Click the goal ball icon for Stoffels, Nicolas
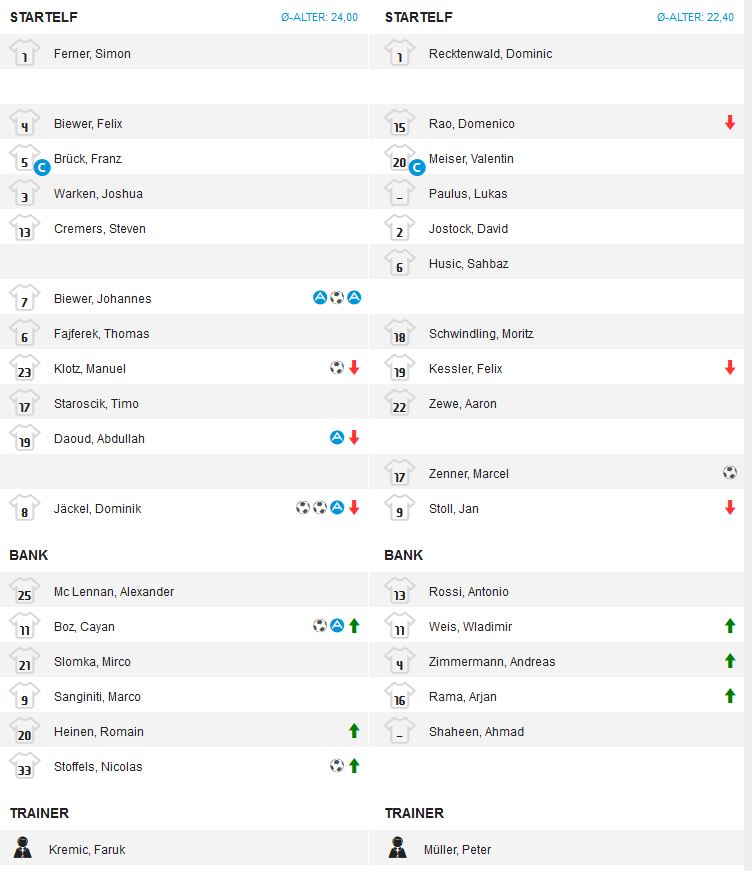 point(337,766)
